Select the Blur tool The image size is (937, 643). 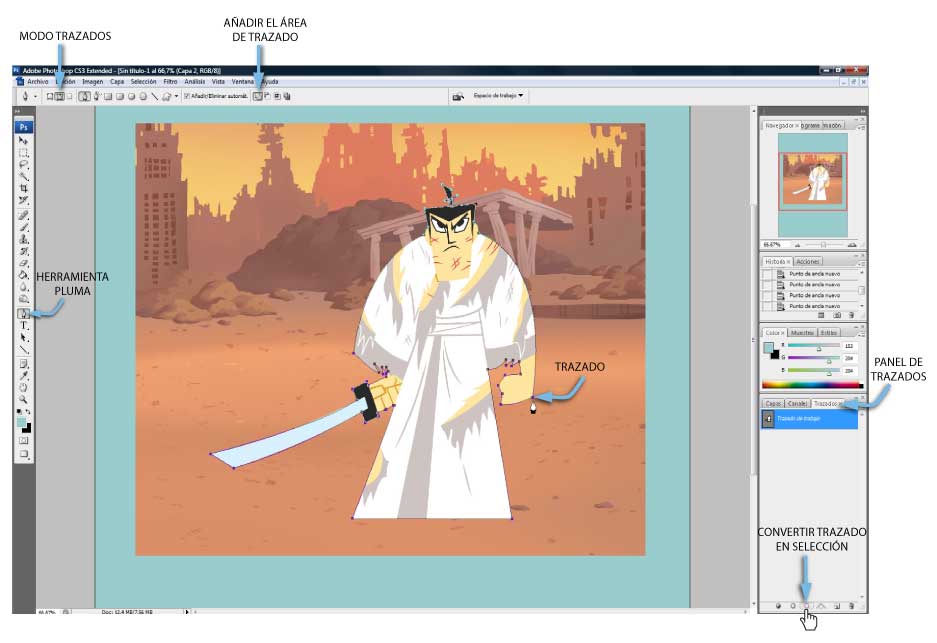tap(23, 287)
